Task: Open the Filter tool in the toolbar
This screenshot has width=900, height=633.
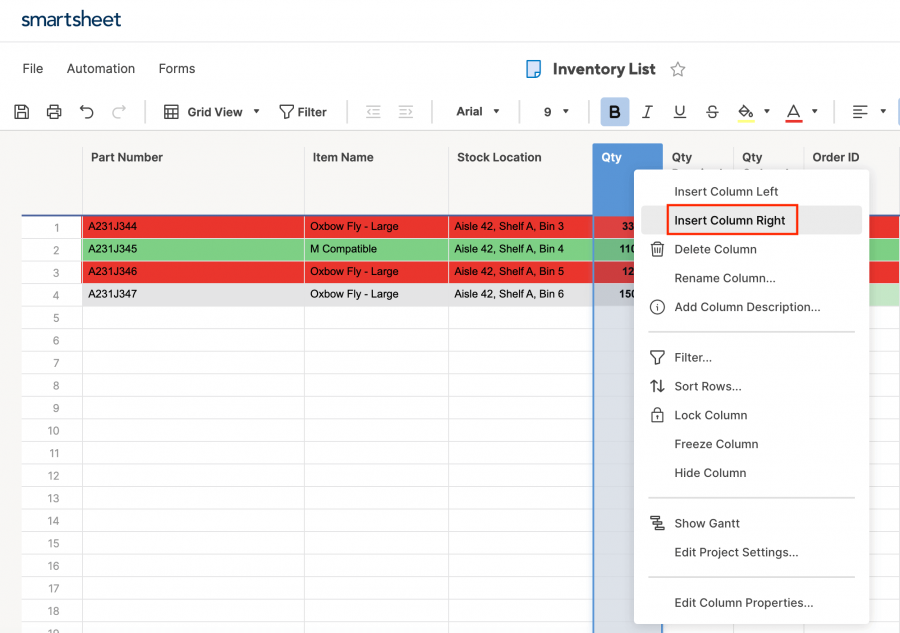Action: coord(303,111)
